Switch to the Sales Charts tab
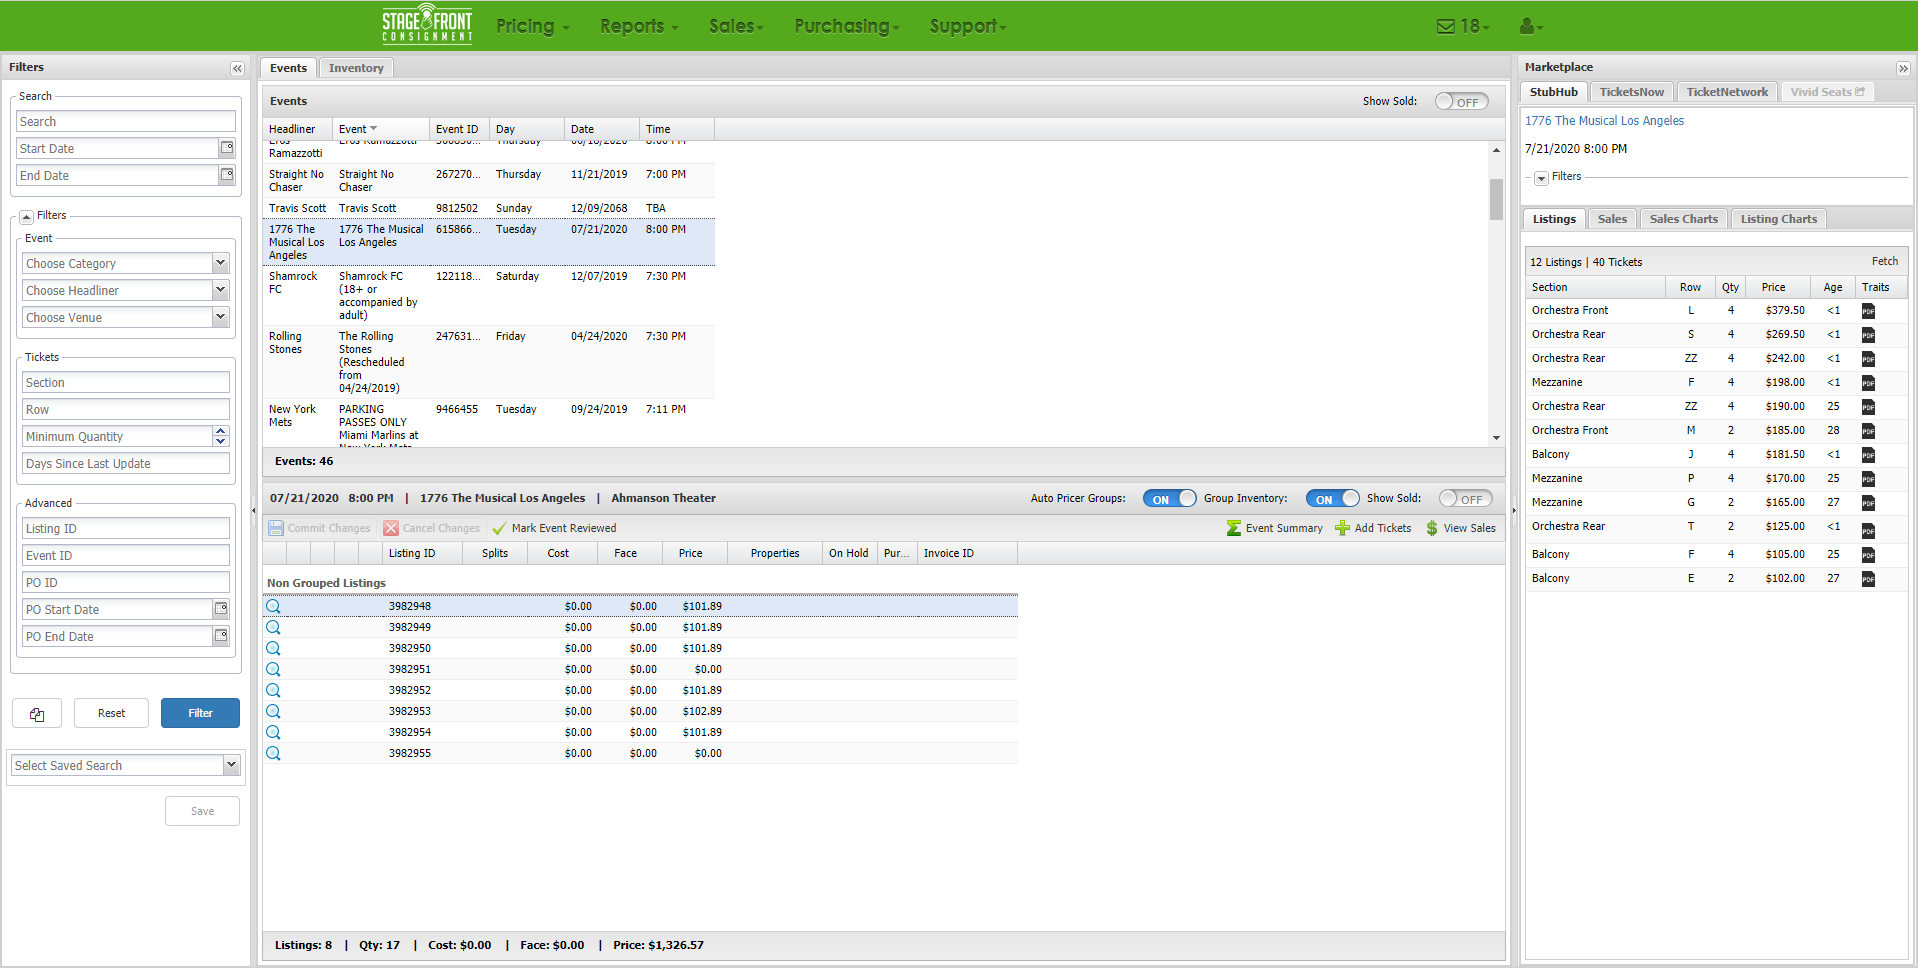The width and height of the screenshot is (1918, 968). click(1683, 219)
